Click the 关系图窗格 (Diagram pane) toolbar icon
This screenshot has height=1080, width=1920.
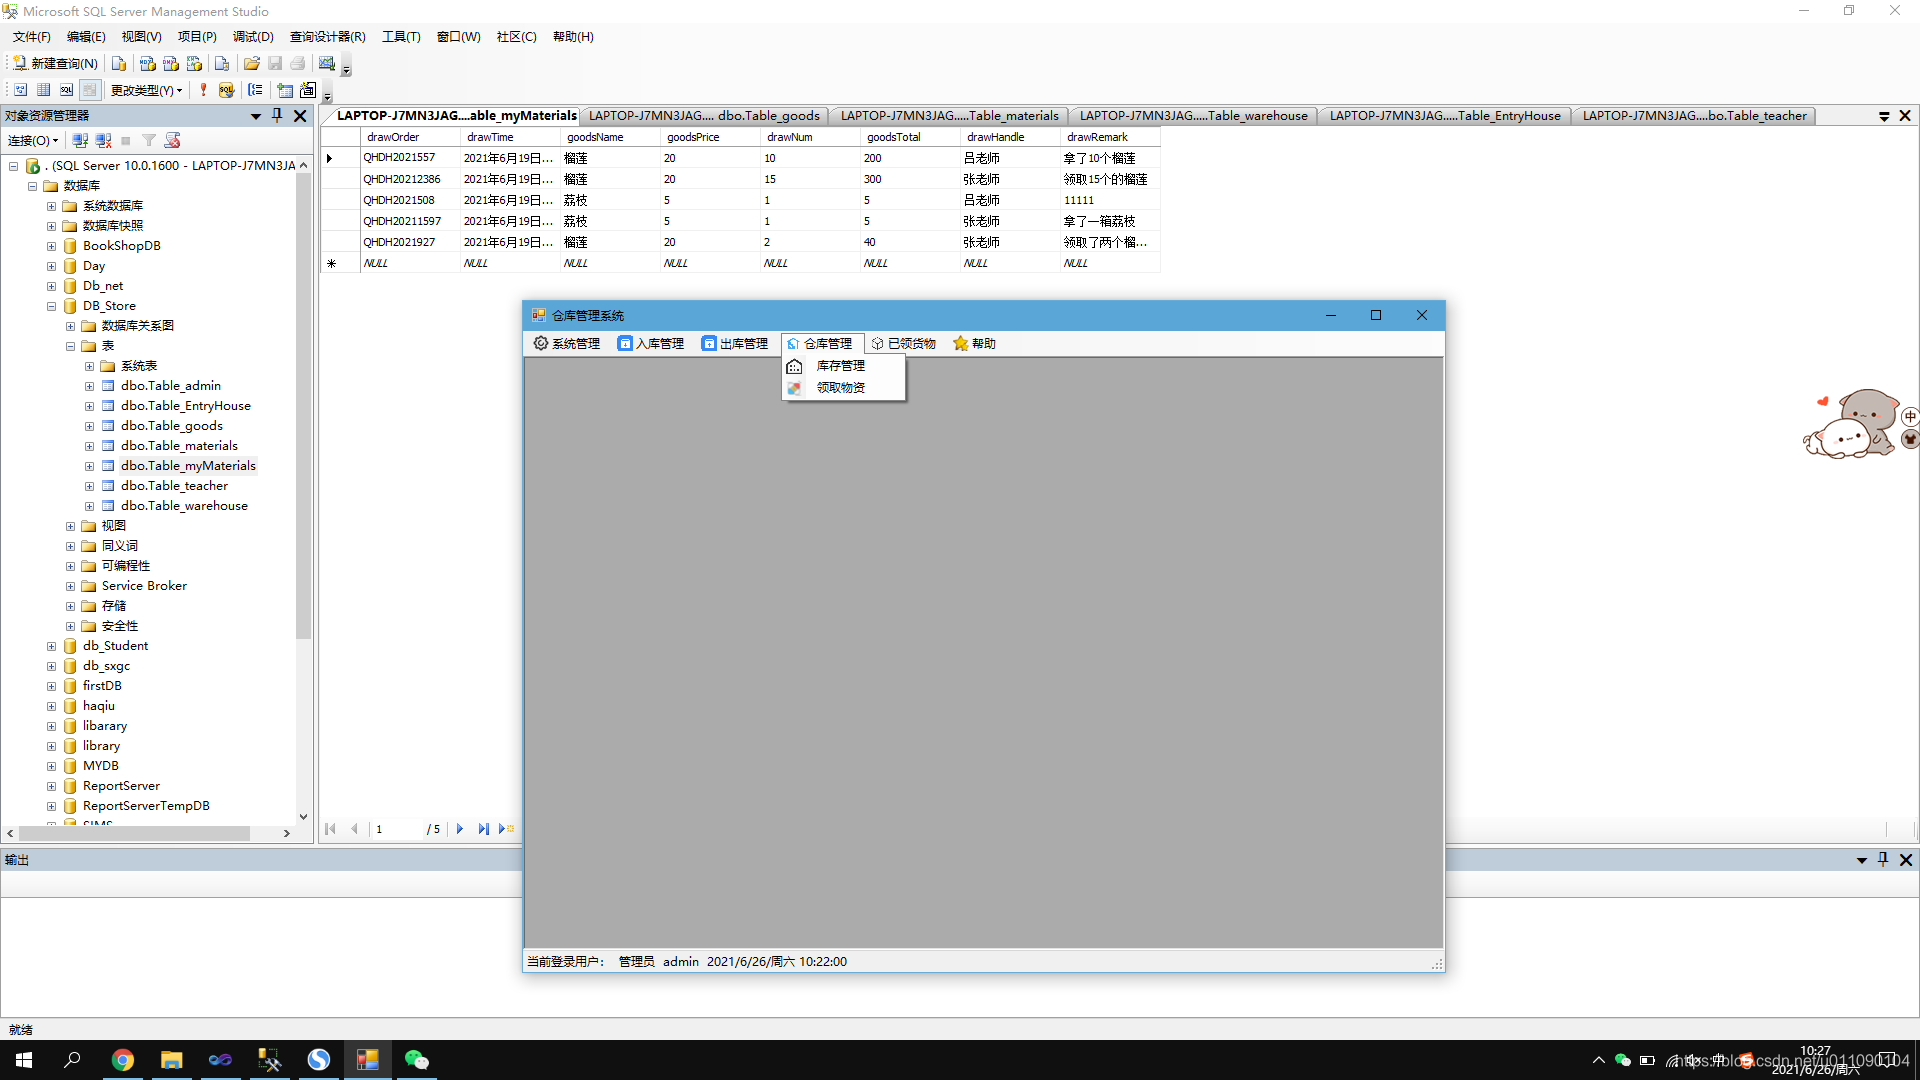coord(20,89)
